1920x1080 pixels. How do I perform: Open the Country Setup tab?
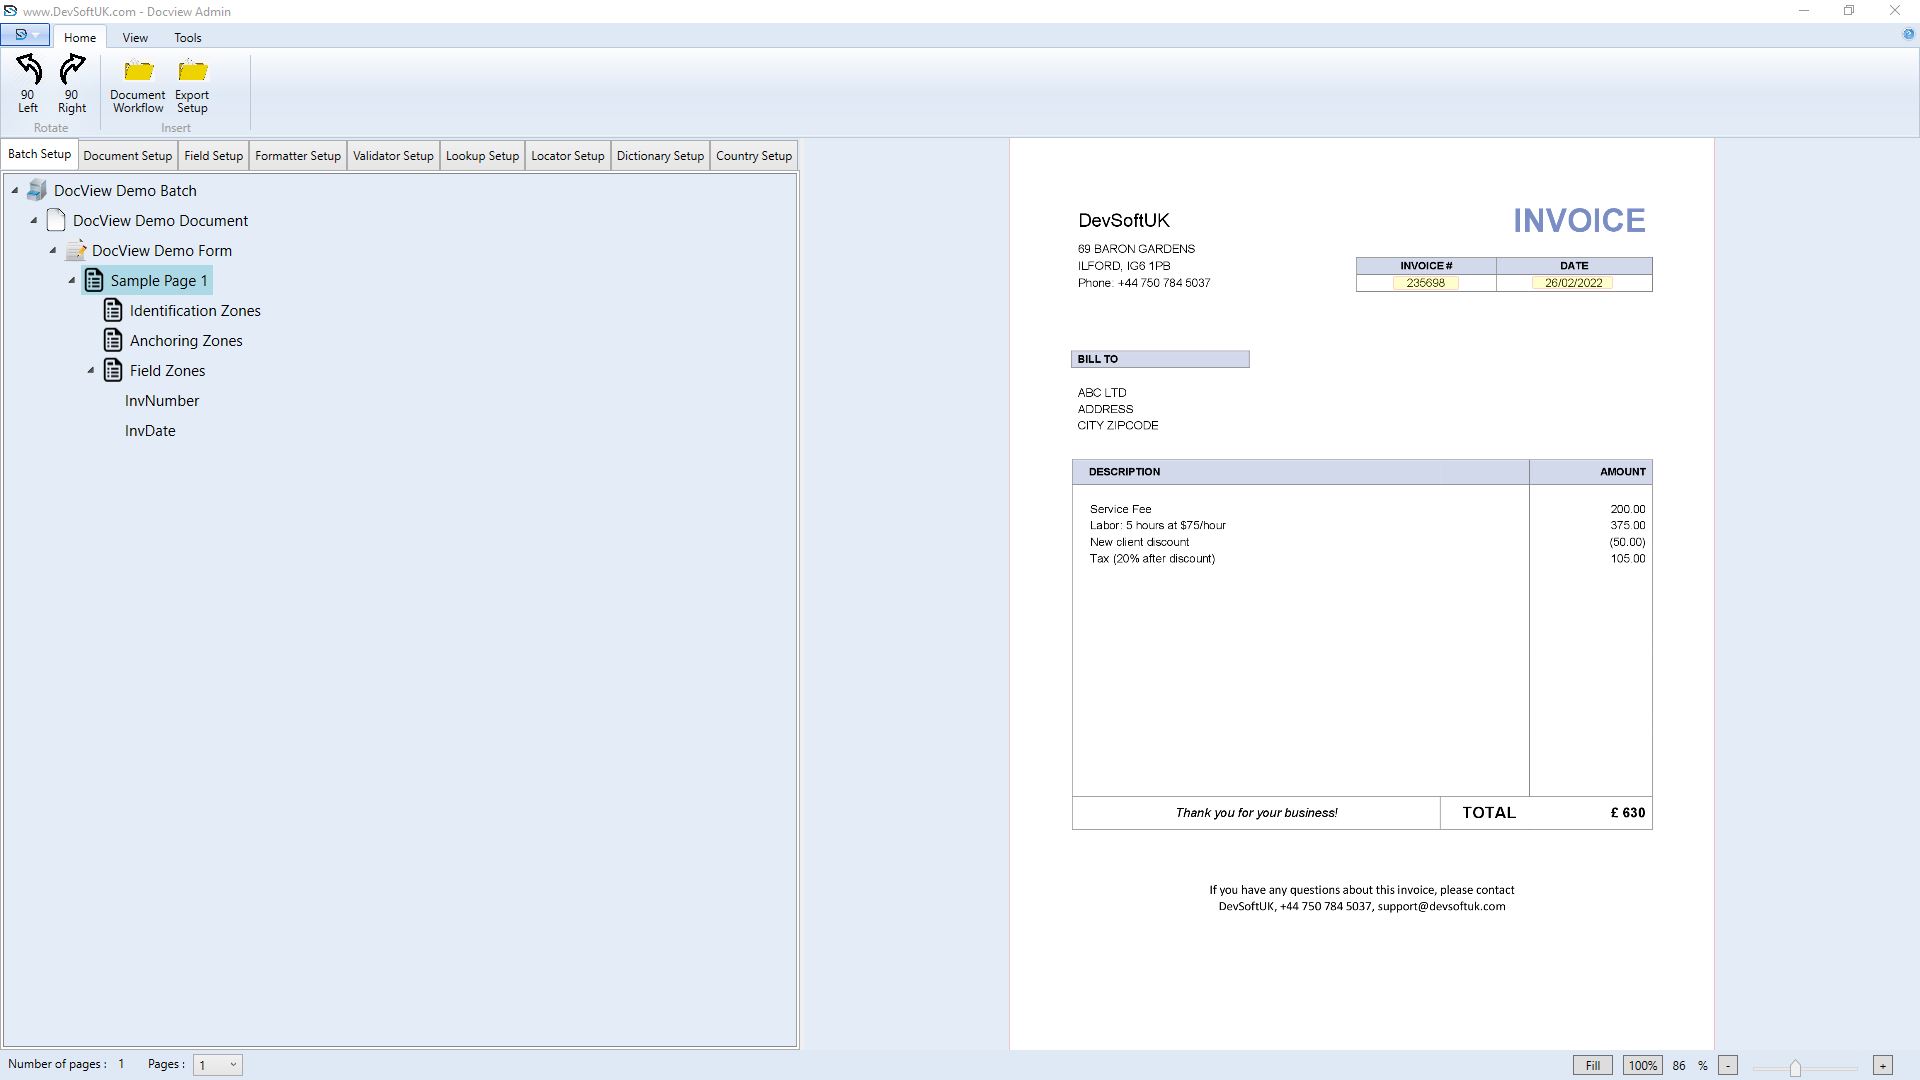coord(753,155)
